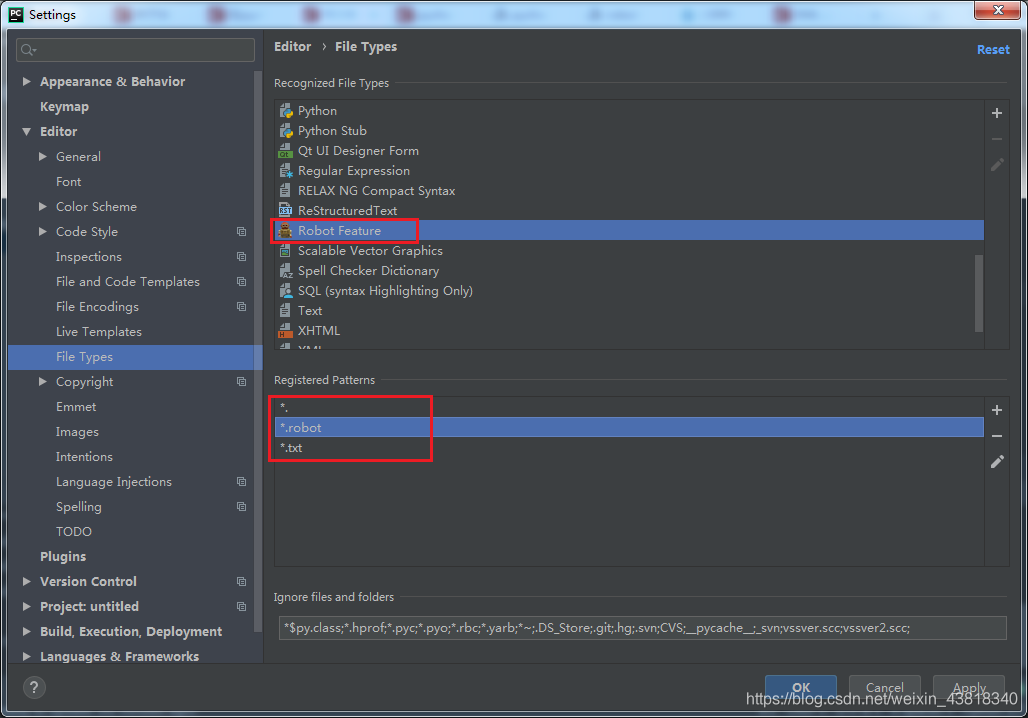Click the Python file type icon
Viewport: 1028px width, 718px height.
pyautogui.click(x=286, y=111)
